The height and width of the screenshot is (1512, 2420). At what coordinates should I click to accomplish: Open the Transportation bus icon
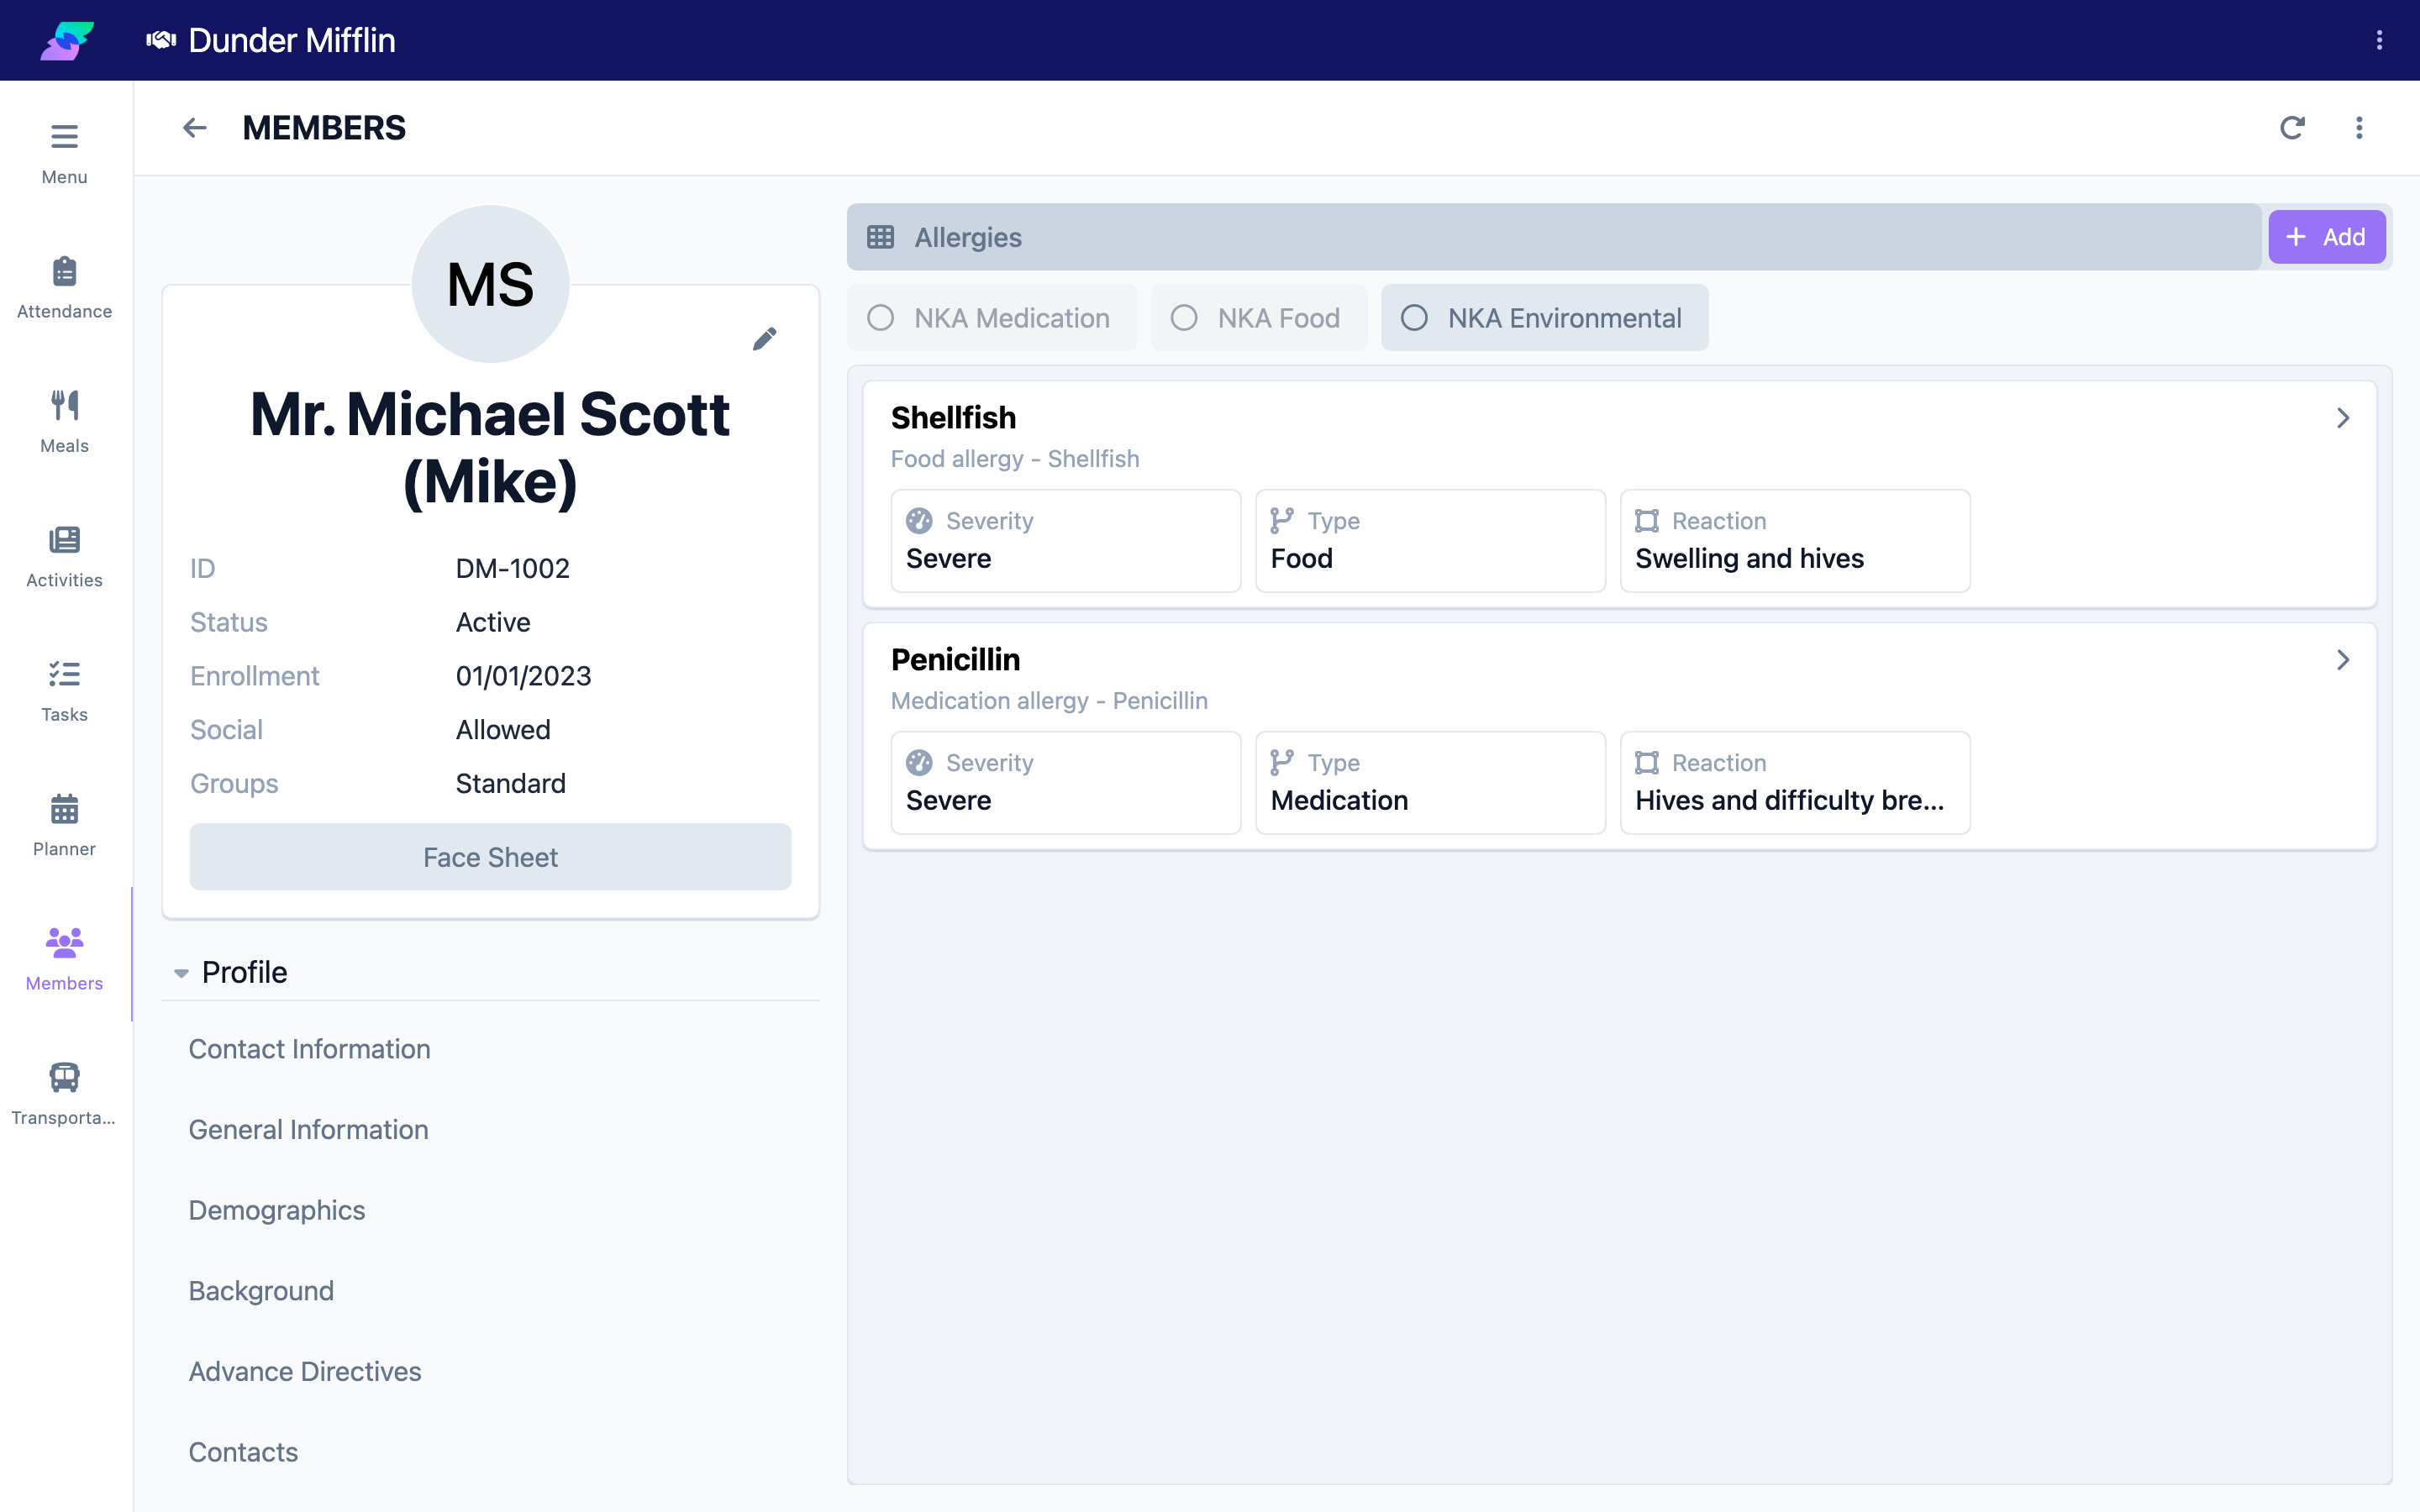coord(64,1076)
